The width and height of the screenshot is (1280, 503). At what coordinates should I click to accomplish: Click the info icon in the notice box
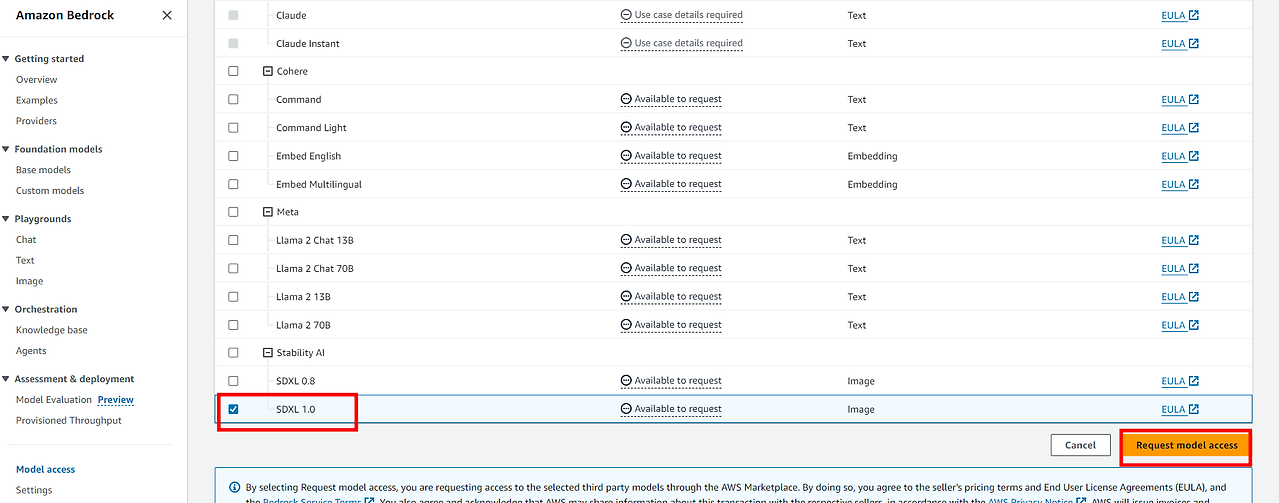point(235,487)
